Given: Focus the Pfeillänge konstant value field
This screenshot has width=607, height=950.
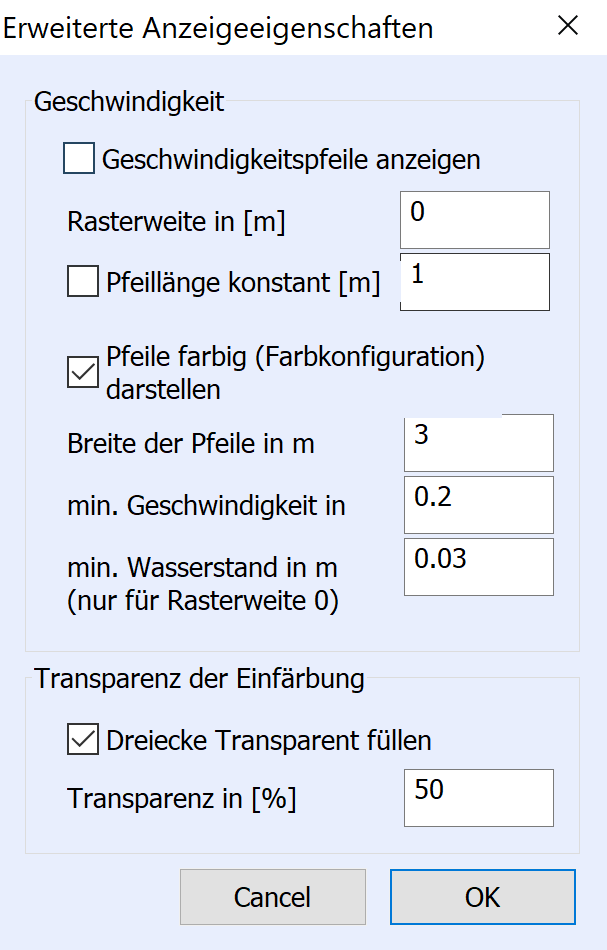Looking at the screenshot, I should 474,282.
